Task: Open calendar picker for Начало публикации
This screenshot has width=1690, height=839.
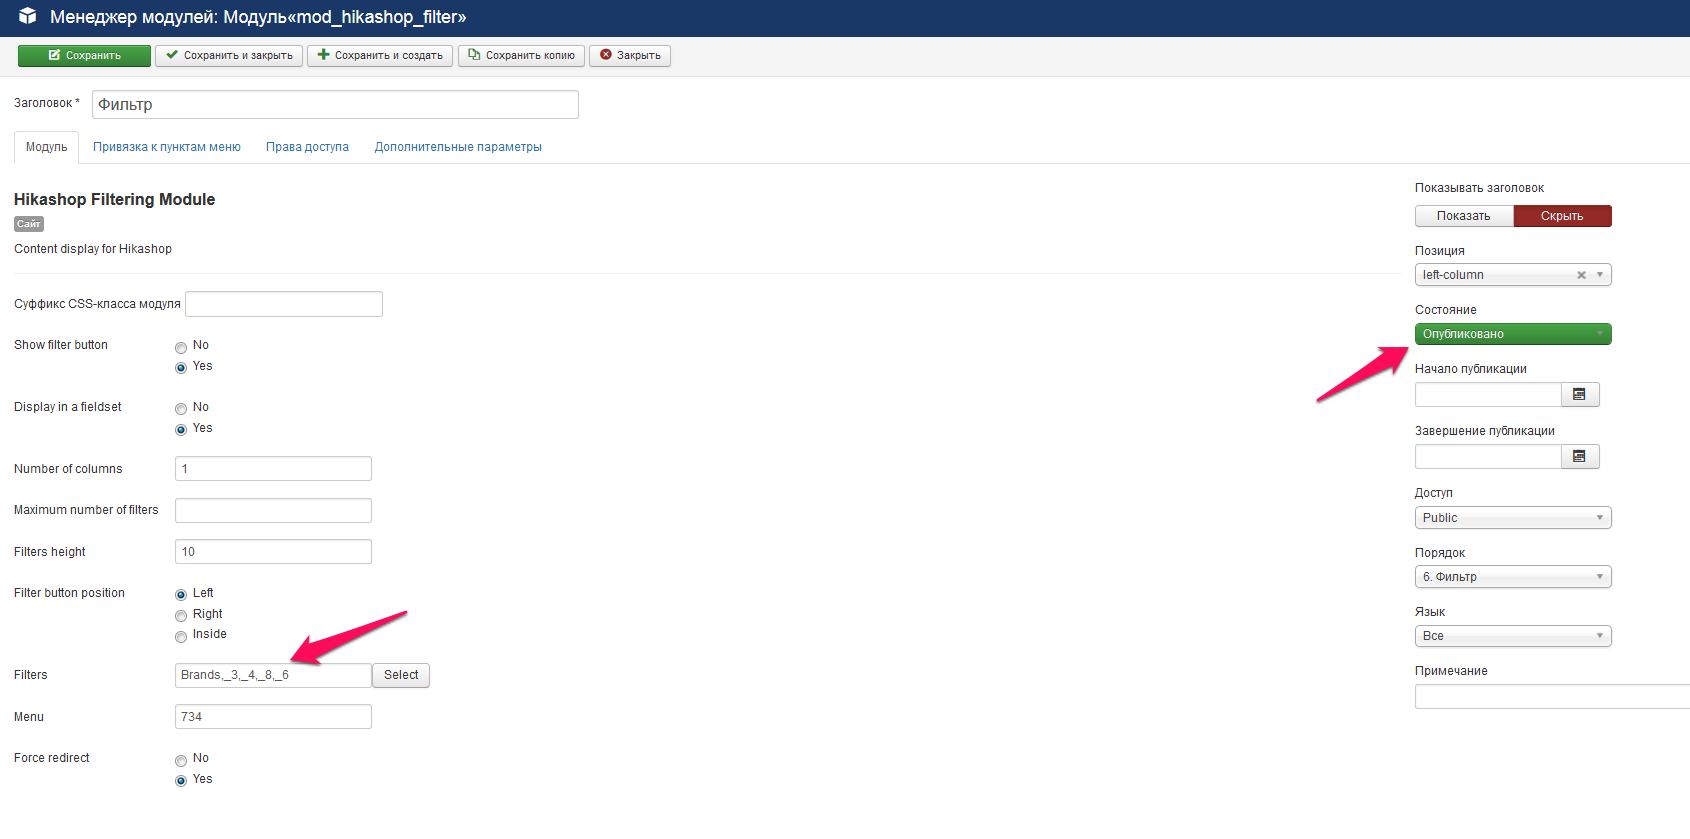Action: 1580,395
